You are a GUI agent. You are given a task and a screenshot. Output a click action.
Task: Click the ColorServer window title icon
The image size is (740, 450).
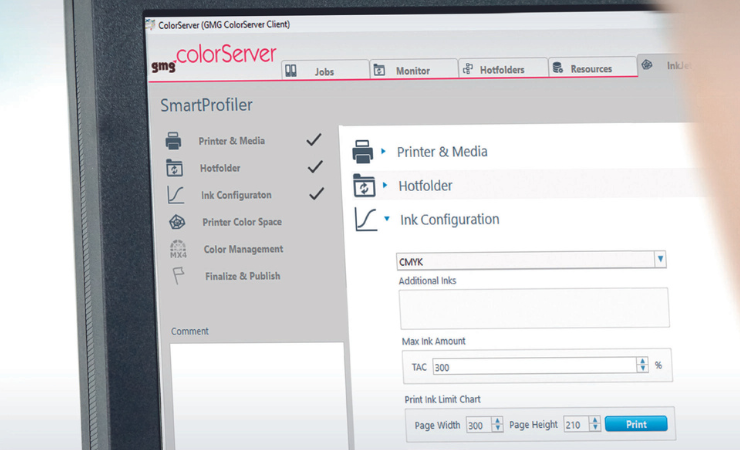point(151,25)
